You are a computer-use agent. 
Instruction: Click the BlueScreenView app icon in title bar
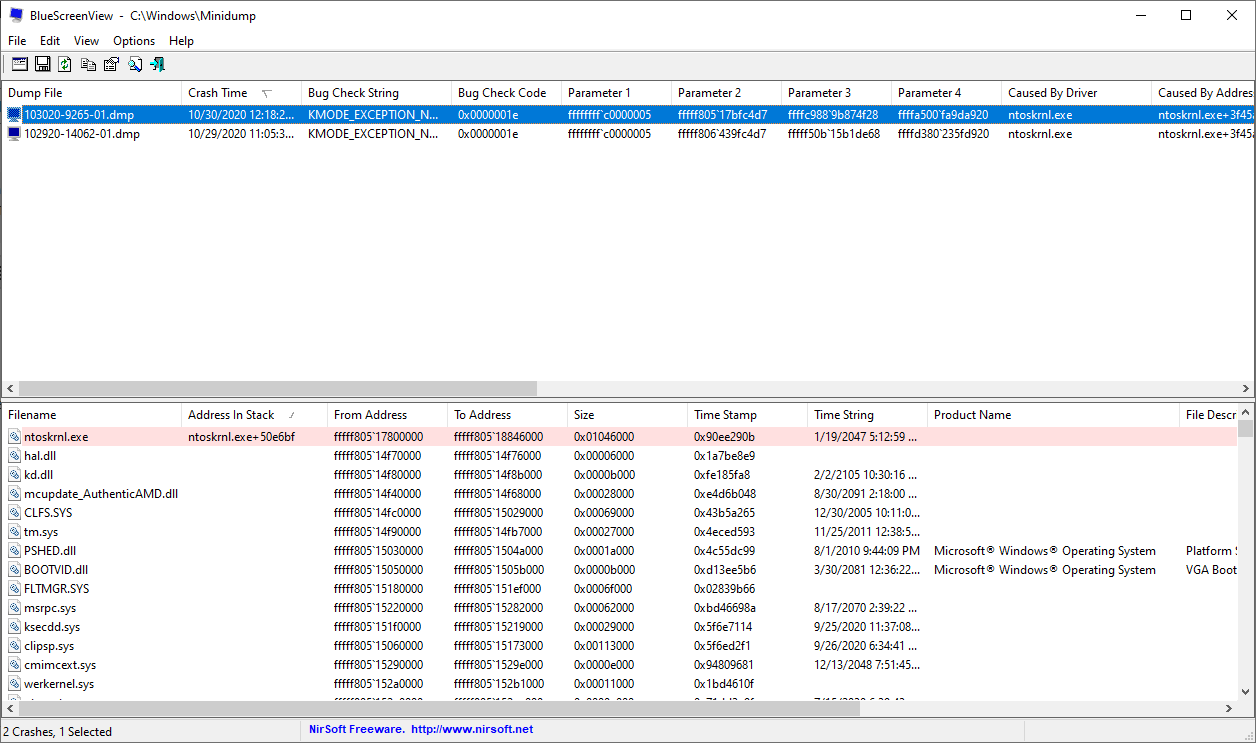16,15
